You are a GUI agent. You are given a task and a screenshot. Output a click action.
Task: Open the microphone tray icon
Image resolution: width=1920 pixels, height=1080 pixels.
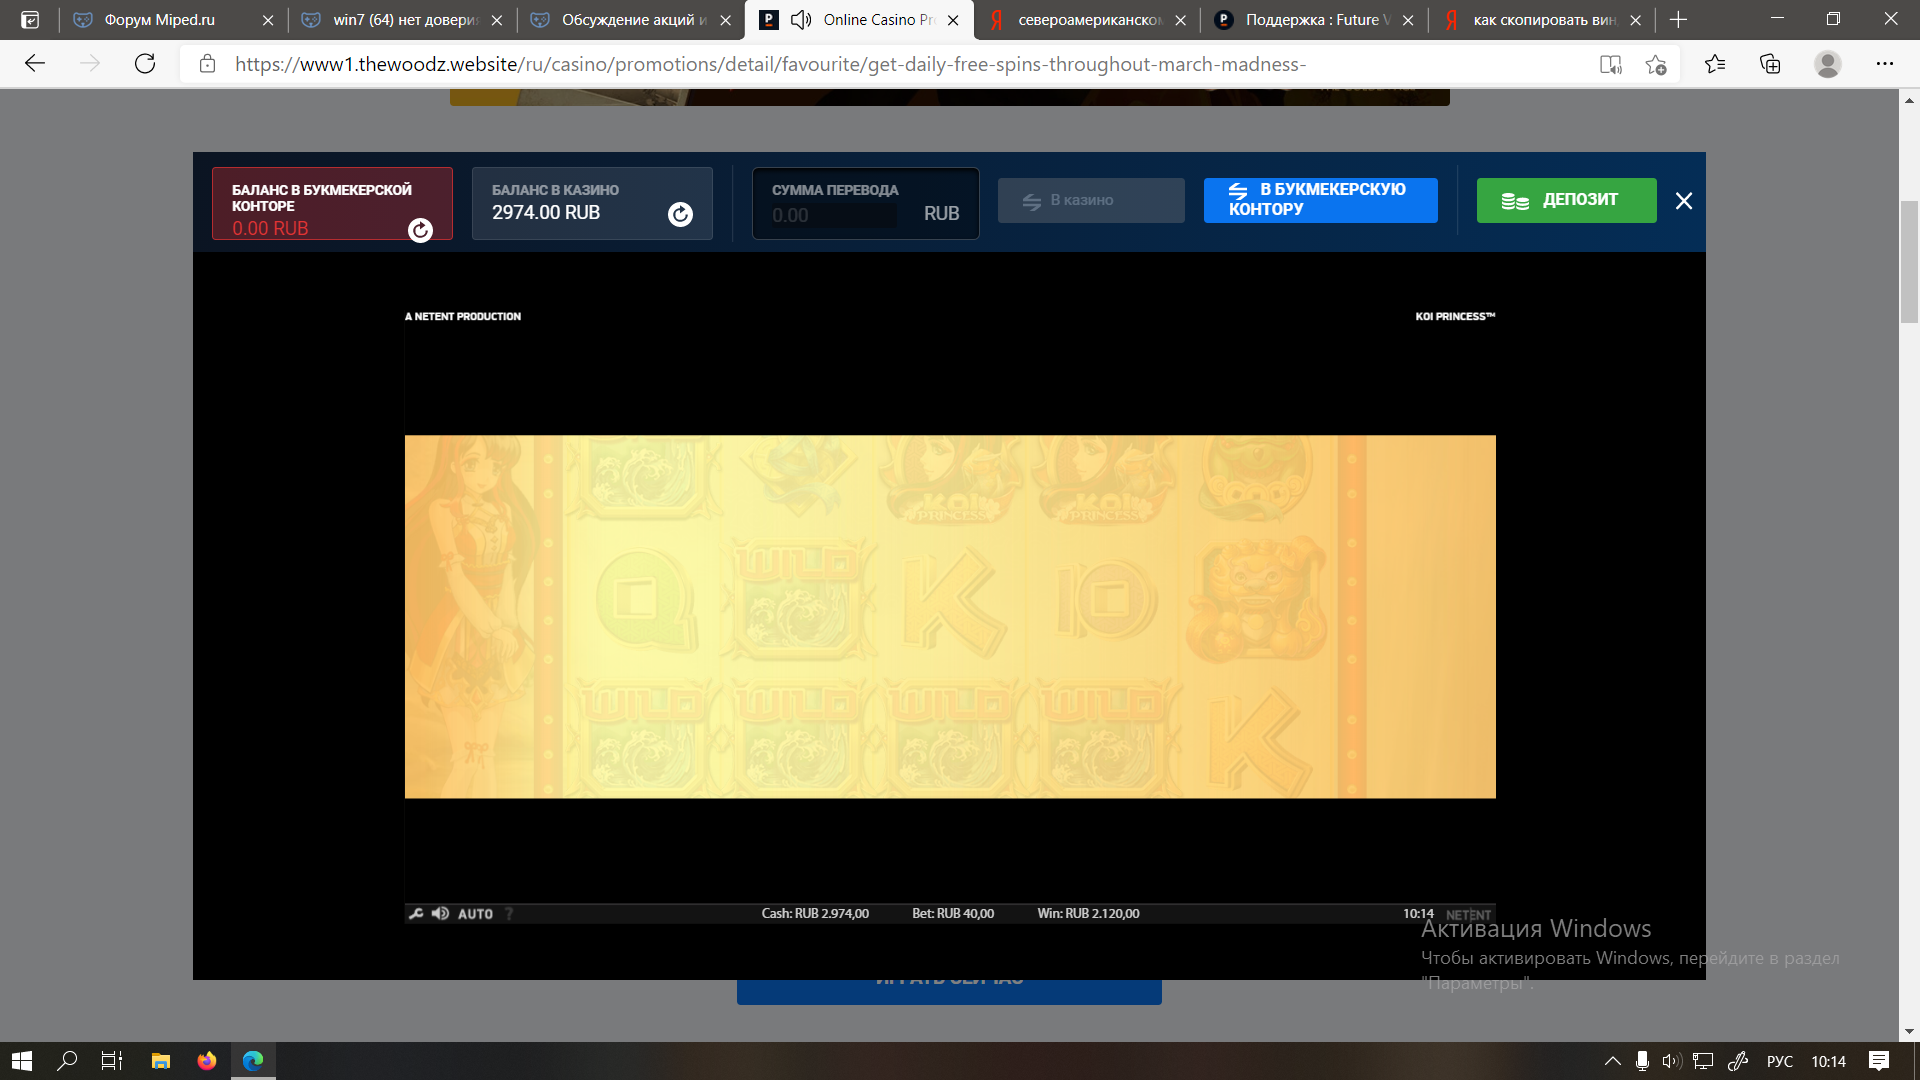click(x=1642, y=1061)
